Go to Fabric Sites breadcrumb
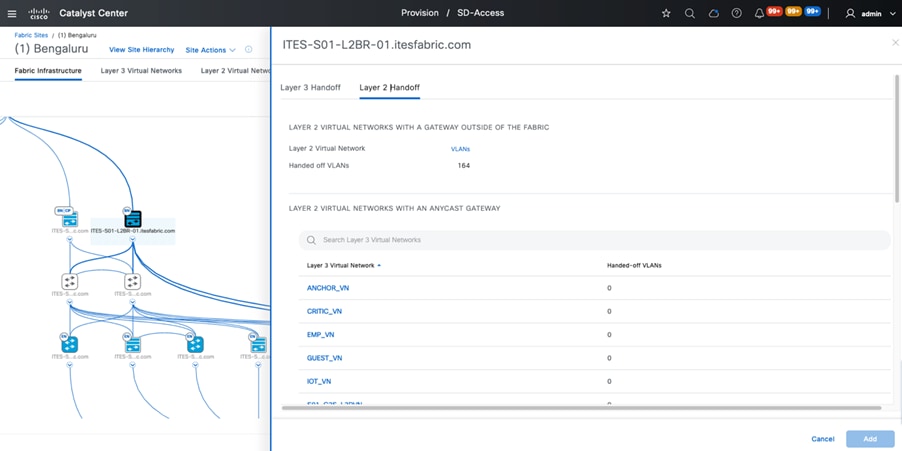Image resolution: width=902 pixels, height=451 pixels. click(32, 35)
